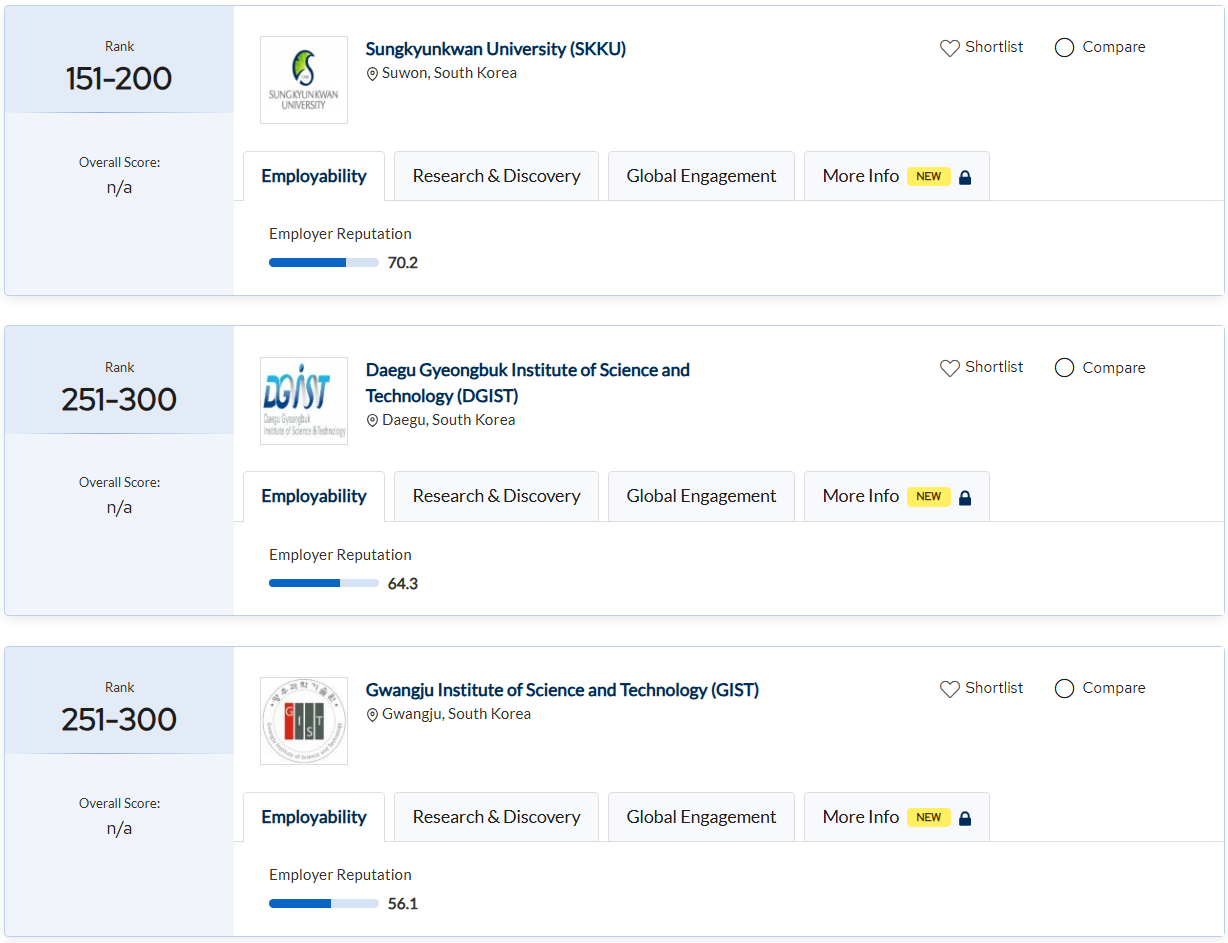Click the Gwangju, South Korea location text
Viewport: 1228px width, 943px height.
(x=456, y=714)
